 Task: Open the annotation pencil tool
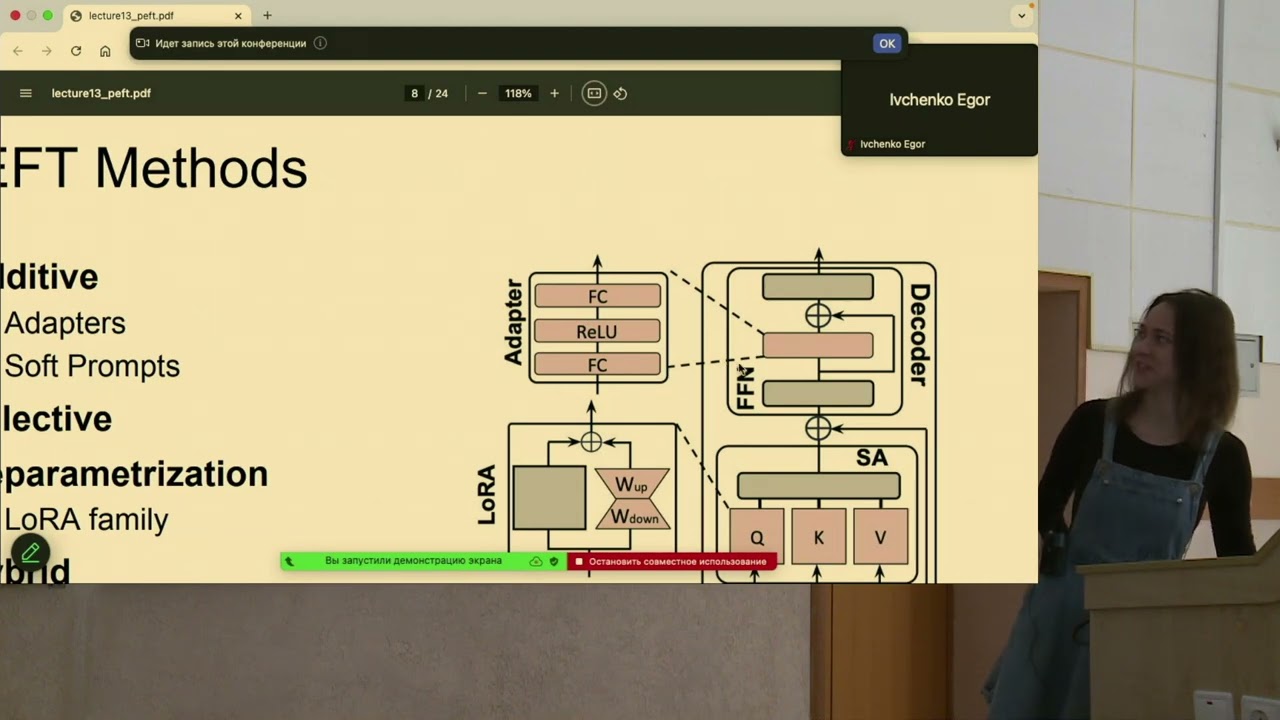(30, 552)
